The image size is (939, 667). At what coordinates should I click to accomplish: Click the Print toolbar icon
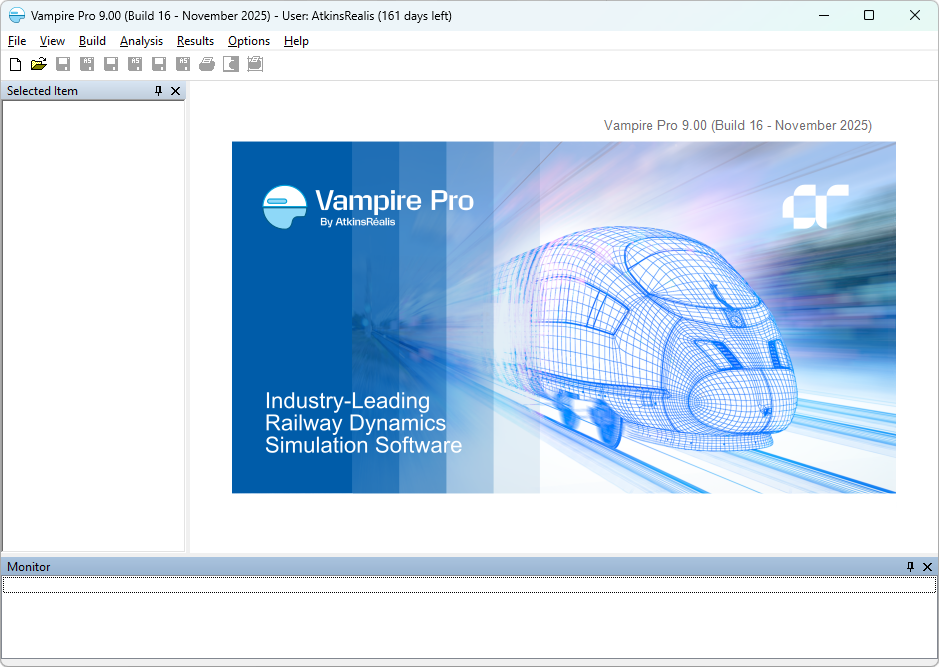pyautogui.click(x=207, y=64)
